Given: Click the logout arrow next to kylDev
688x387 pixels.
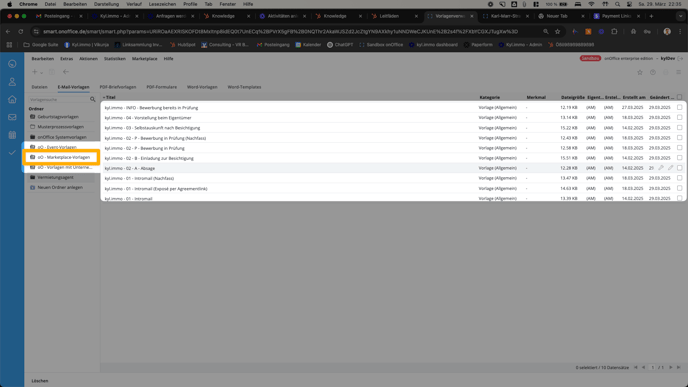Looking at the screenshot, I should (681, 58).
